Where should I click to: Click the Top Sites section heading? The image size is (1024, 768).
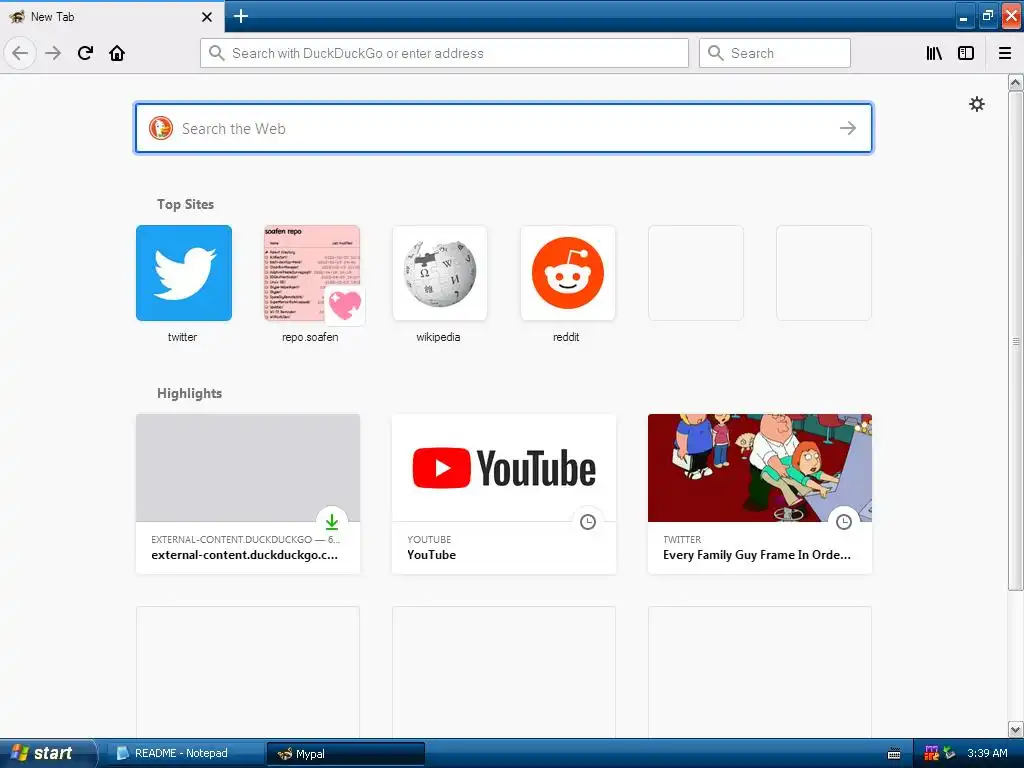pyautogui.click(x=185, y=204)
